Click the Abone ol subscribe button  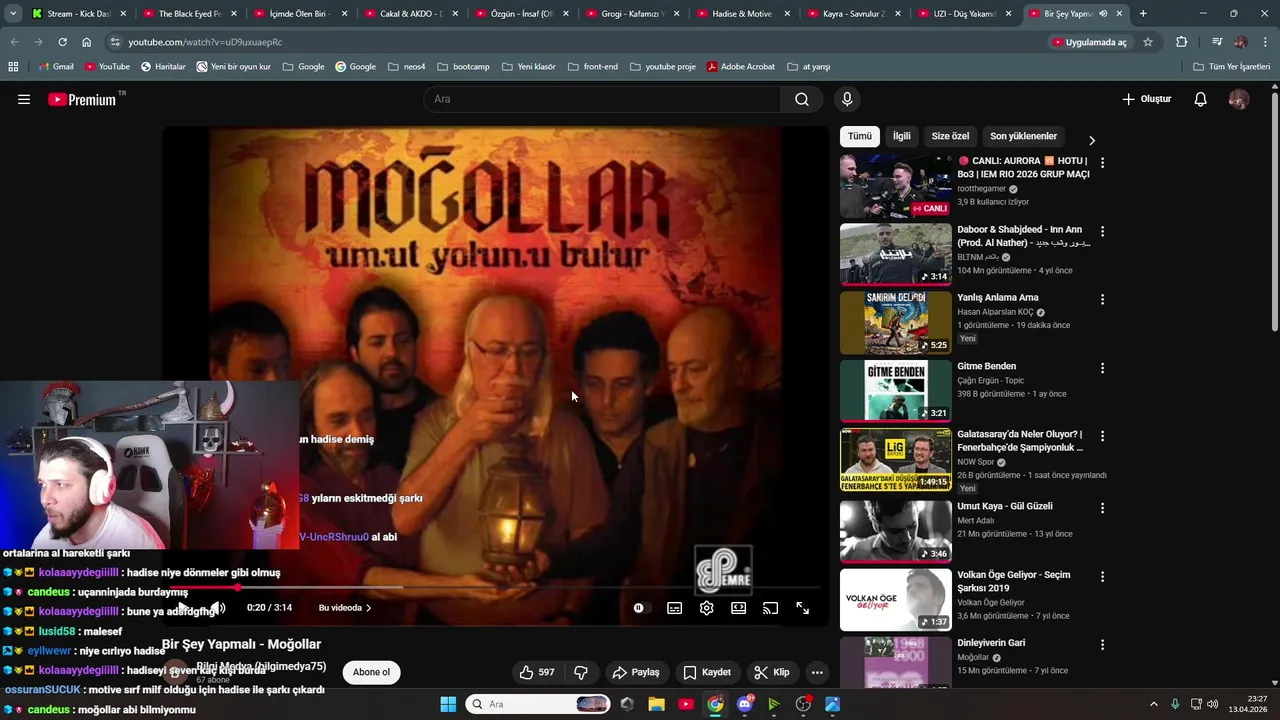[371, 672]
